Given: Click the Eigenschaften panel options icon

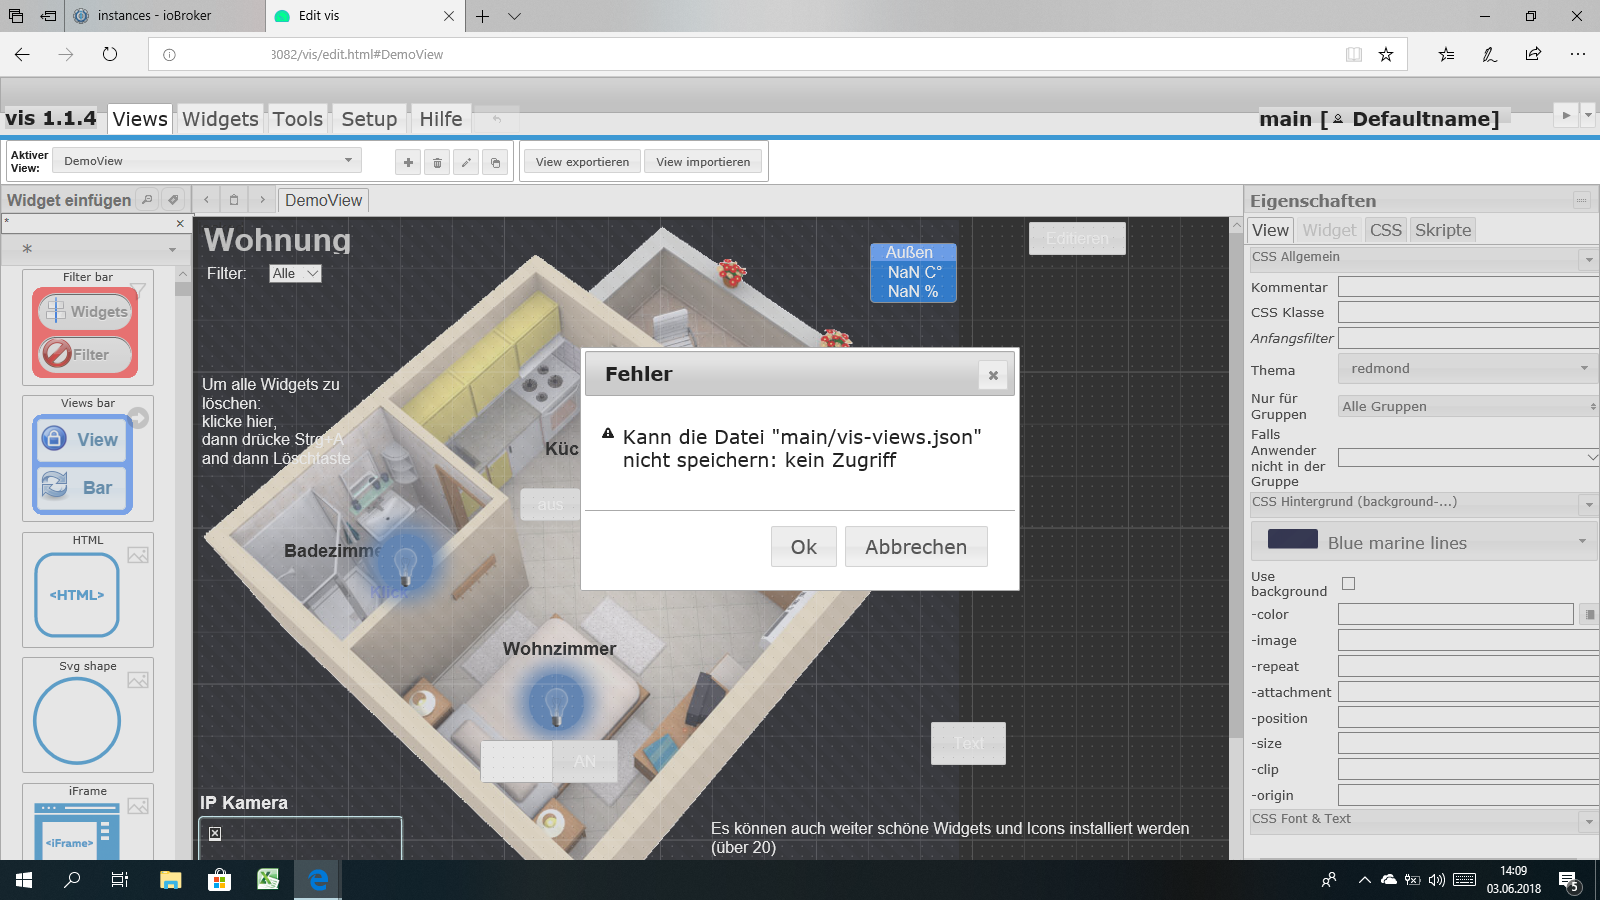Looking at the screenshot, I should [1581, 200].
